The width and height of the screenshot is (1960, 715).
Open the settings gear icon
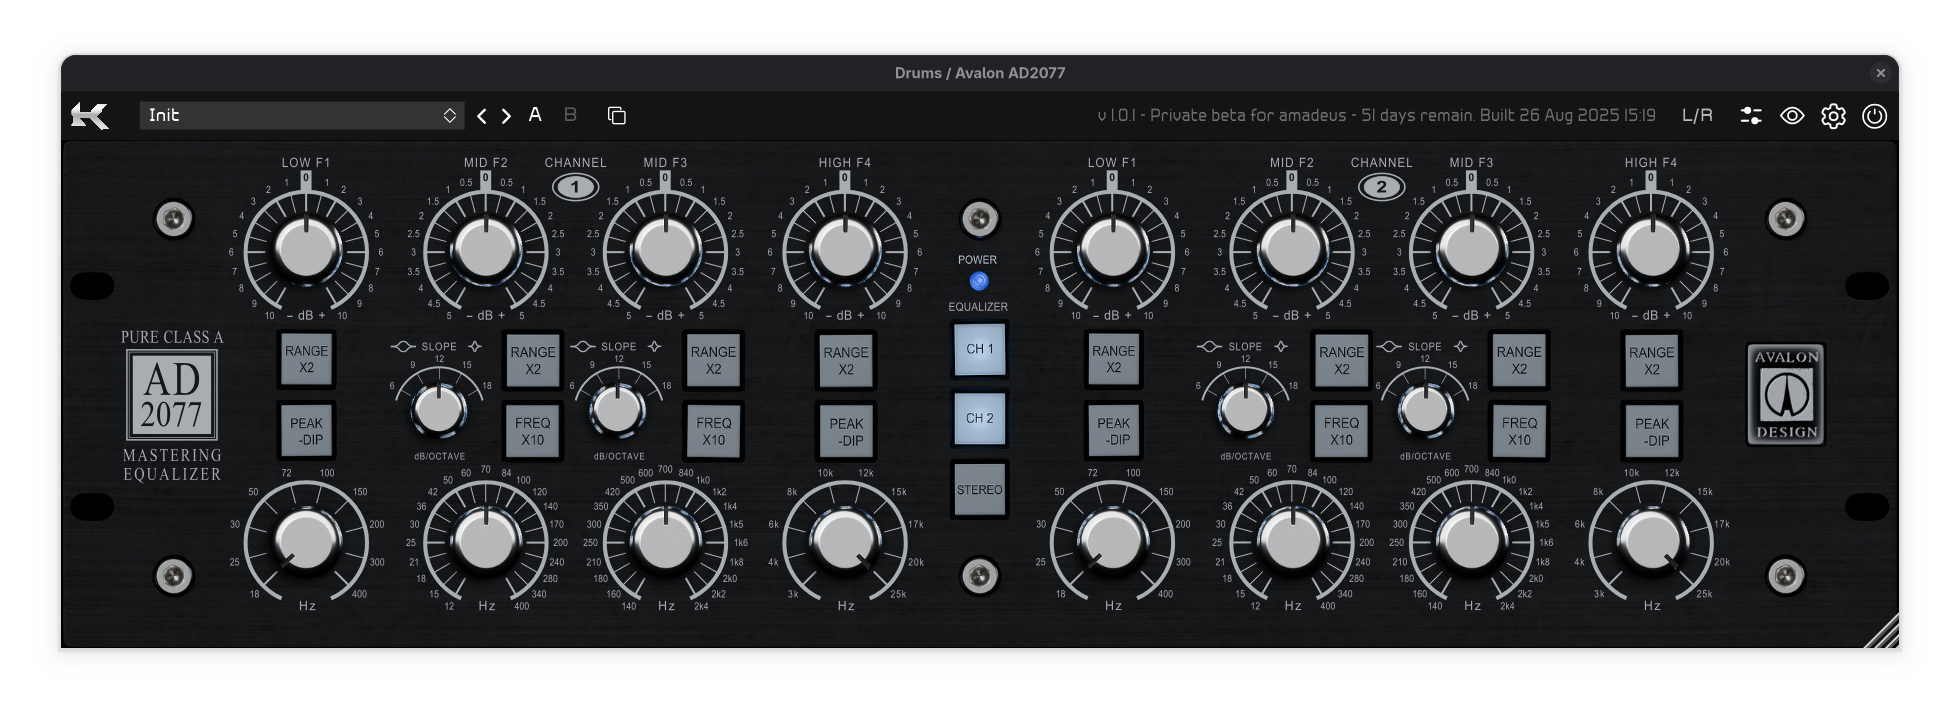pyautogui.click(x=1833, y=116)
